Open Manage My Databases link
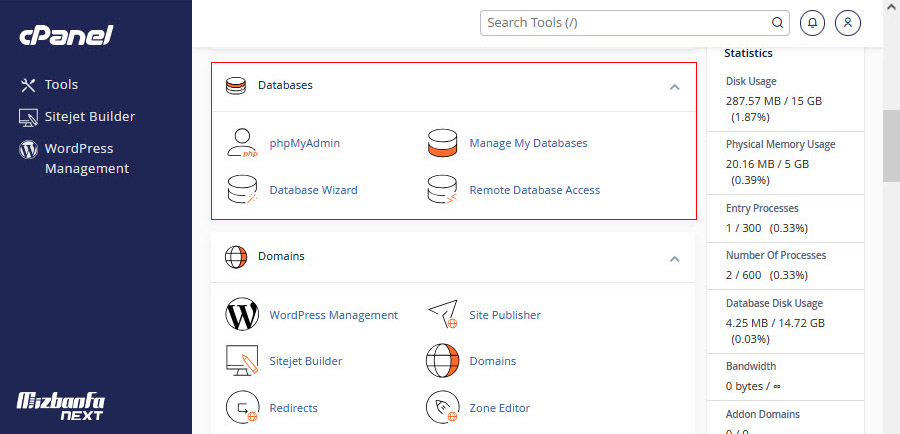This screenshot has height=434, width=900. click(x=529, y=143)
